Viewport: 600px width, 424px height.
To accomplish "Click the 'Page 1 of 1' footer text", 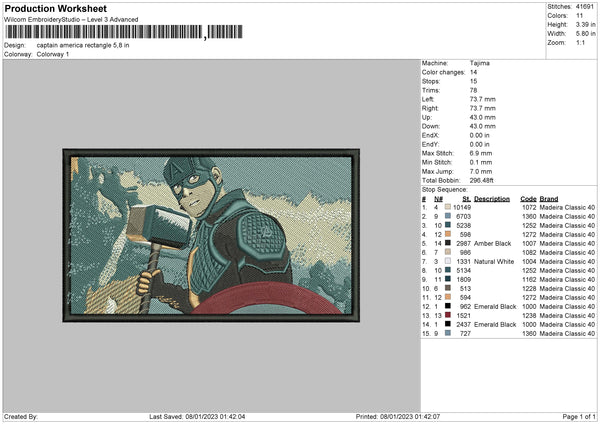I will pos(579,417).
